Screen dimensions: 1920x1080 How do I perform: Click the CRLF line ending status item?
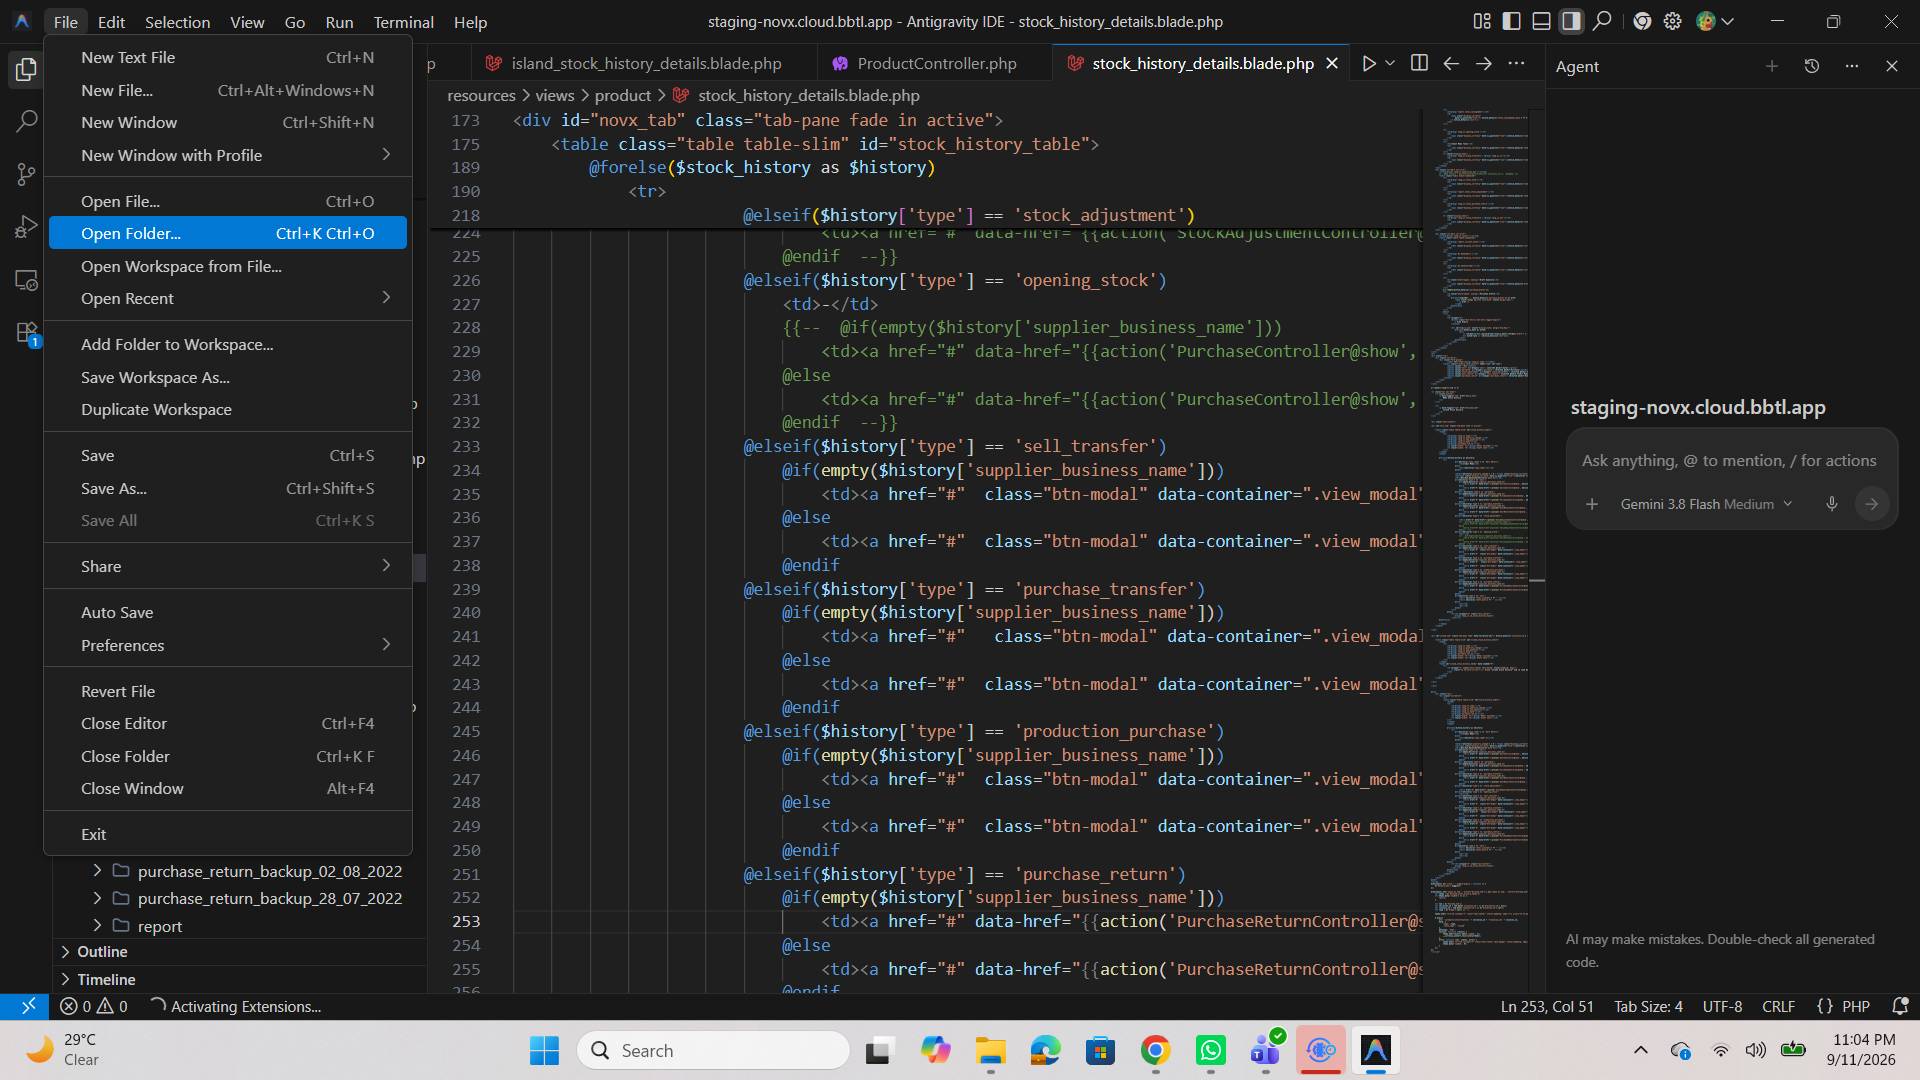1777,1006
